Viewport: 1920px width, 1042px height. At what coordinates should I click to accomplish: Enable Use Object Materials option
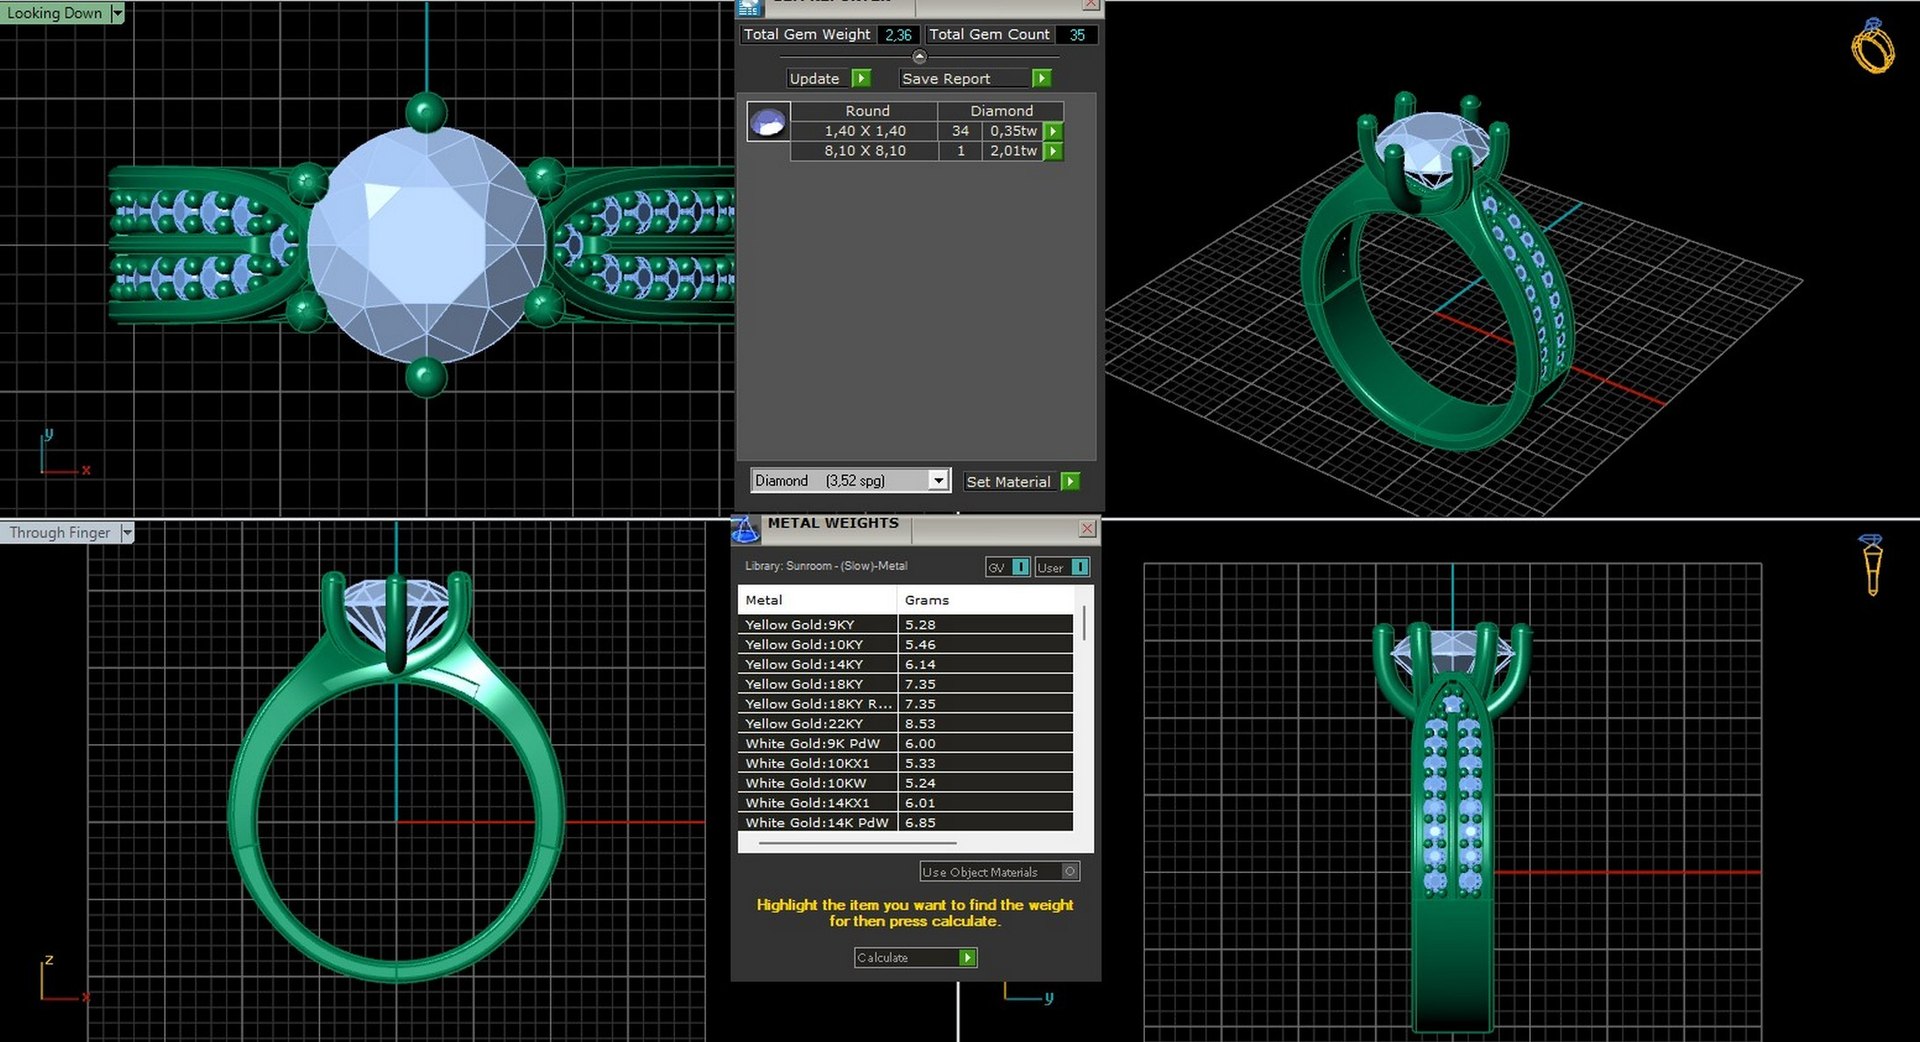pos(1069,872)
